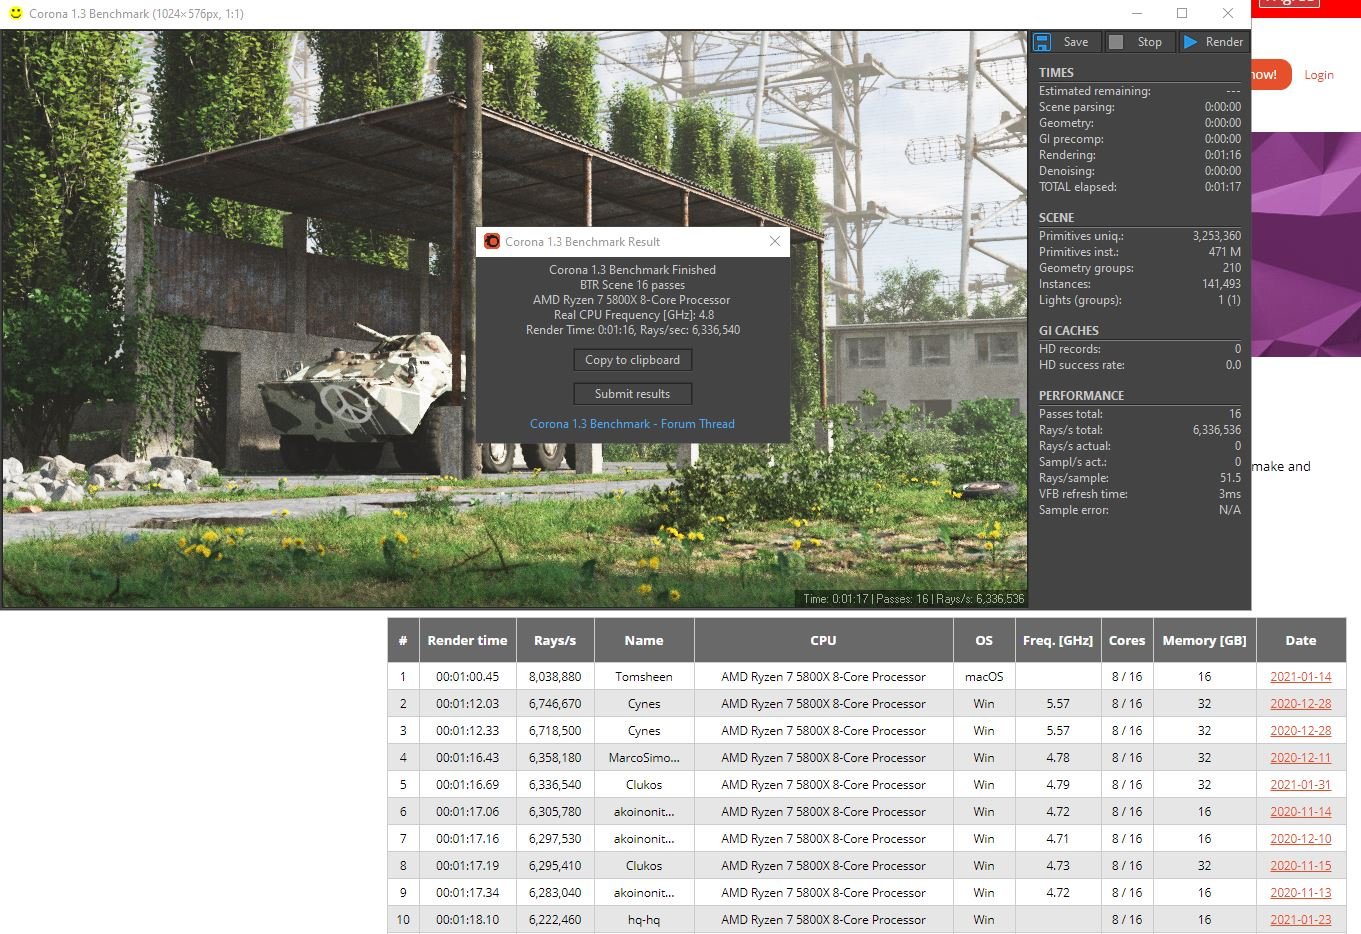Click the Stop square icon
This screenshot has width=1361, height=934.
point(1116,42)
